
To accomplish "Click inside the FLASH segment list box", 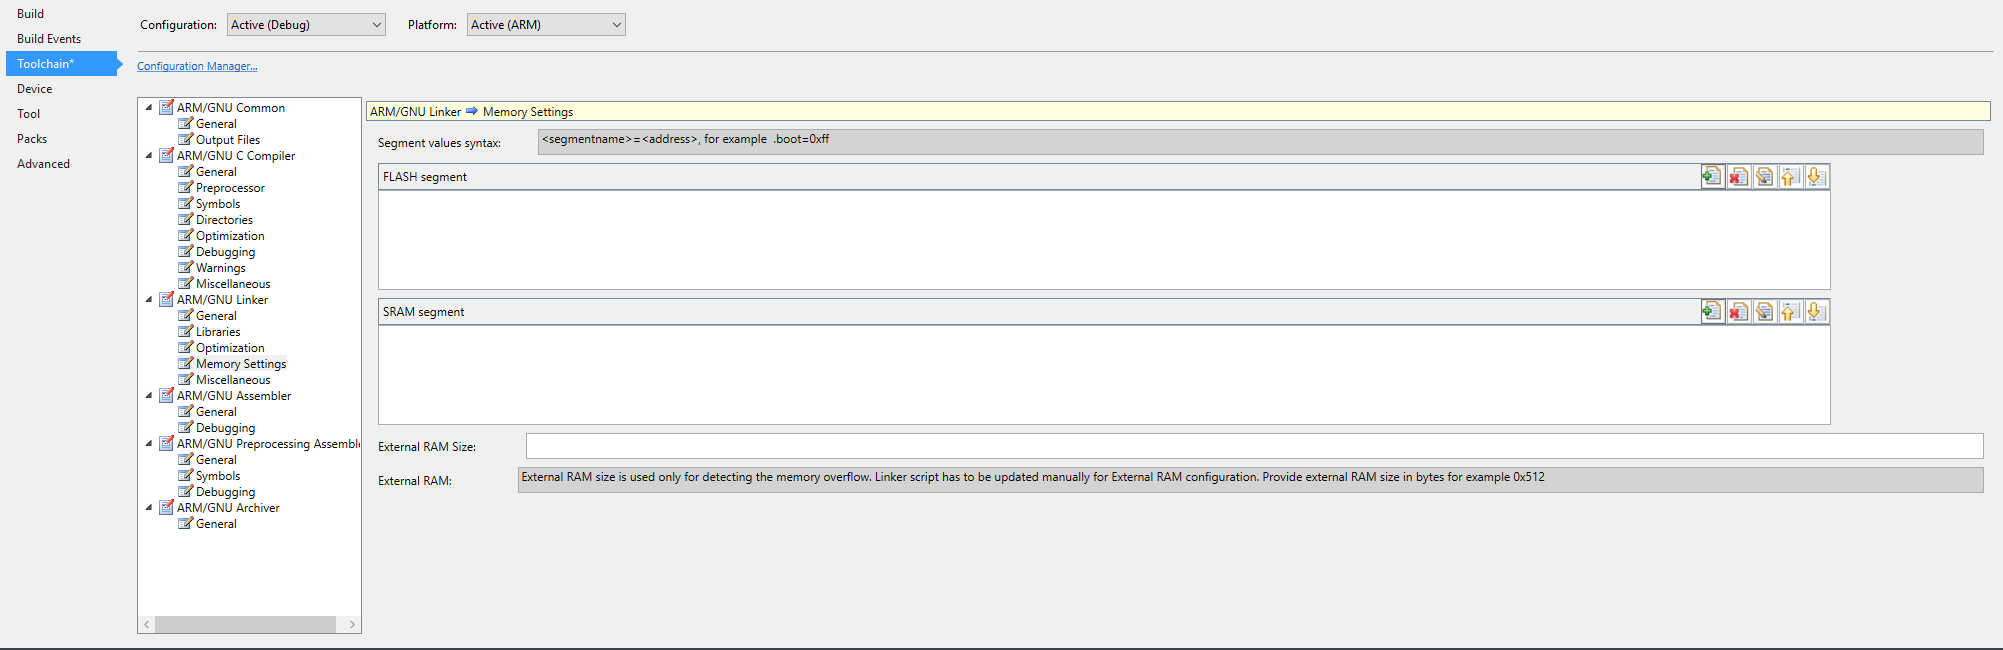I will tap(1104, 240).
